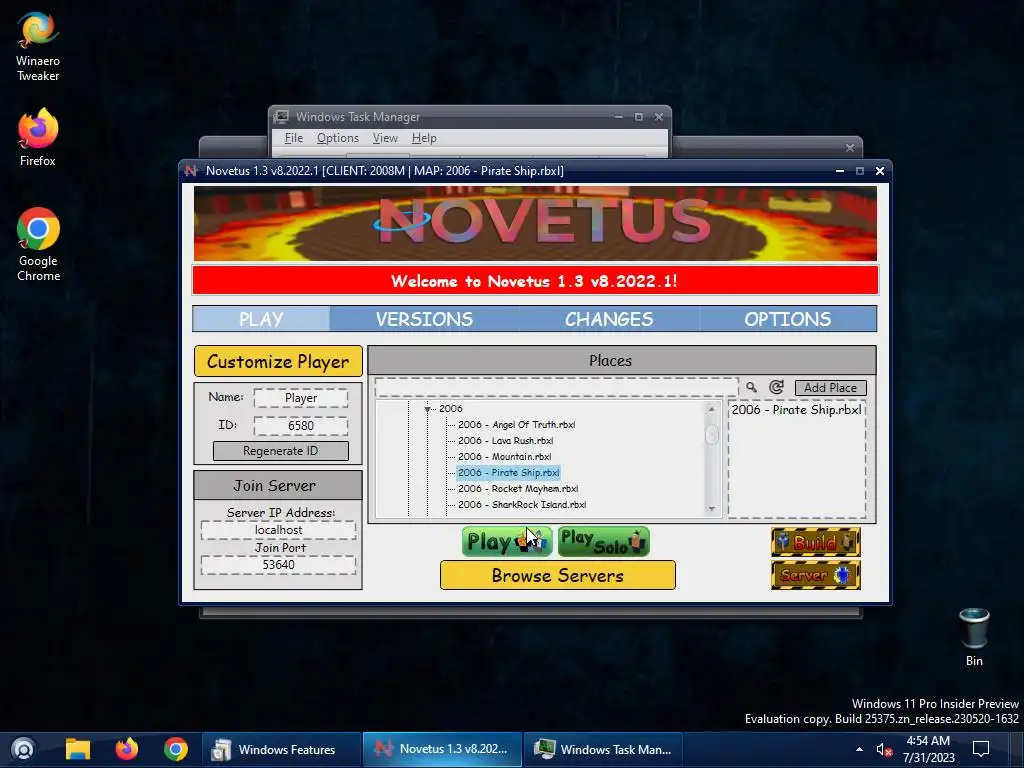The height and width of the screenshot is (768, 1024).
Task: Open File Explorer from taskbar
Action: point(77,749)
